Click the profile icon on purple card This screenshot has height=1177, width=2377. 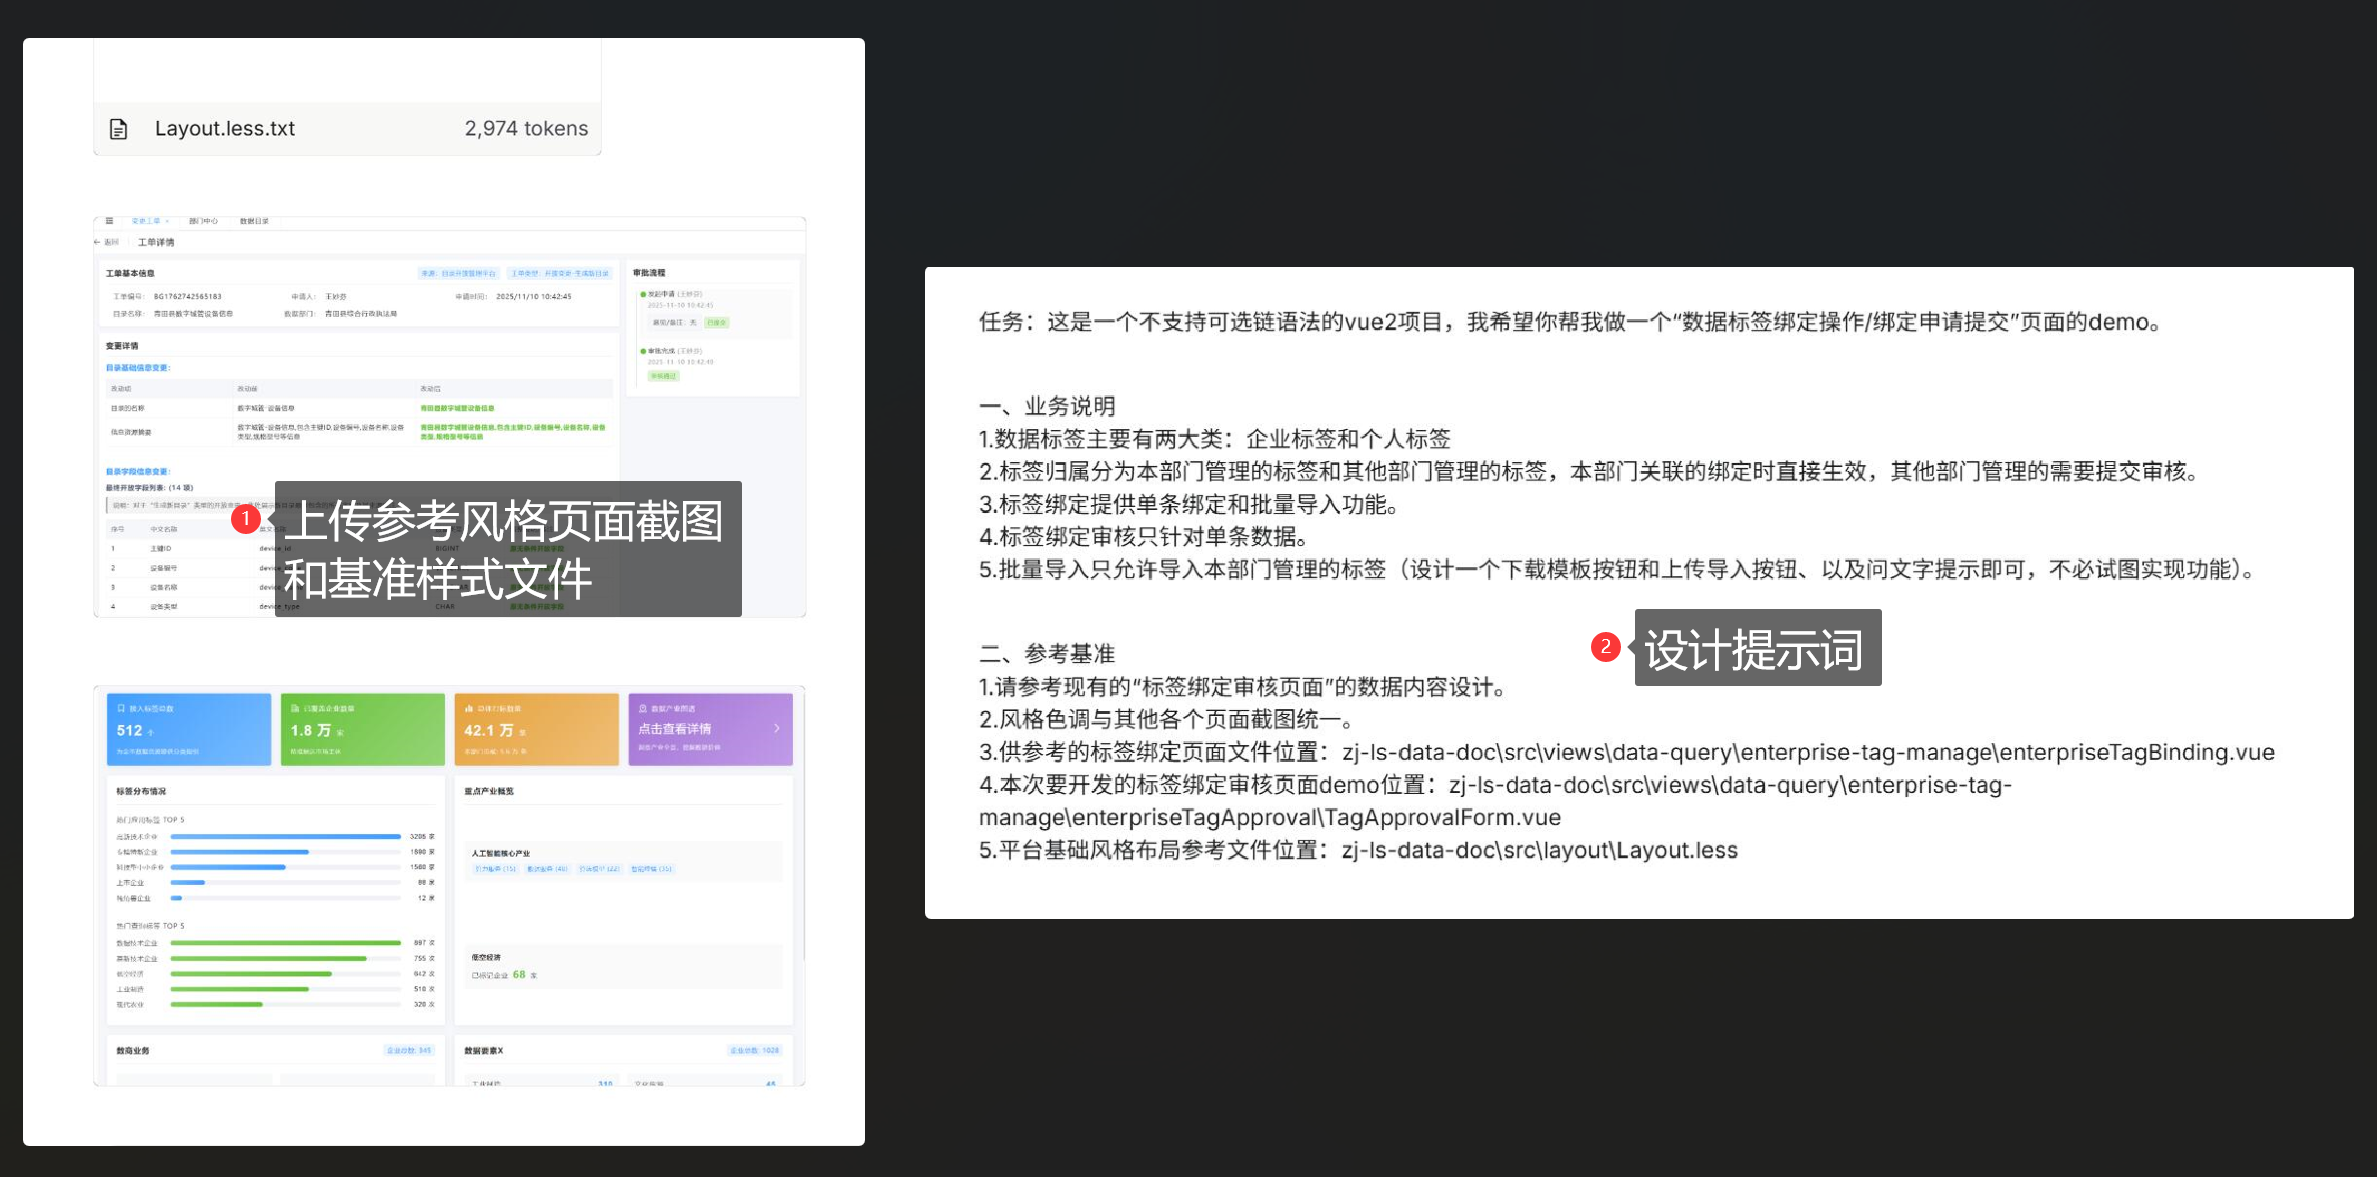[x=642, y=708]
